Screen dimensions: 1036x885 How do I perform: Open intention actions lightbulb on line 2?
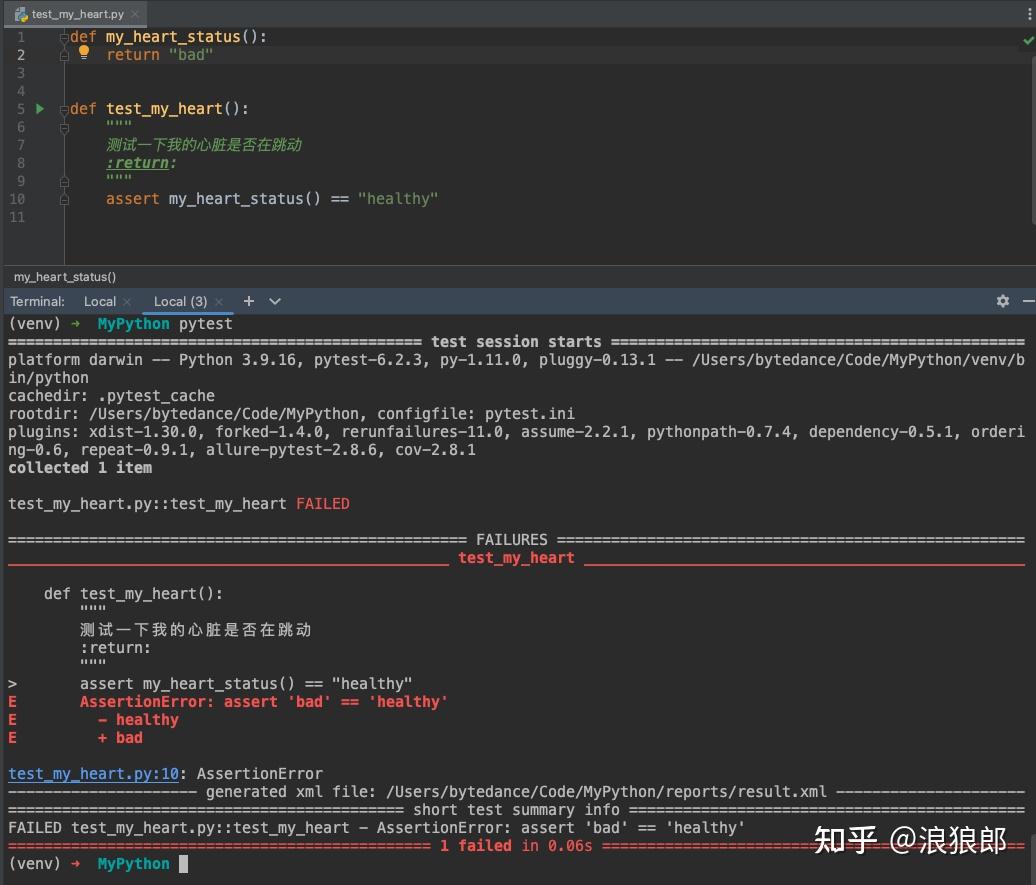[83, 54]
